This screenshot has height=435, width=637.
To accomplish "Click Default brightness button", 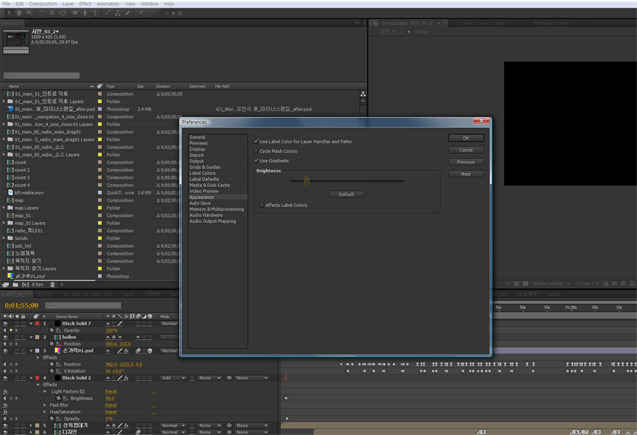I will [x=347, y=194].
